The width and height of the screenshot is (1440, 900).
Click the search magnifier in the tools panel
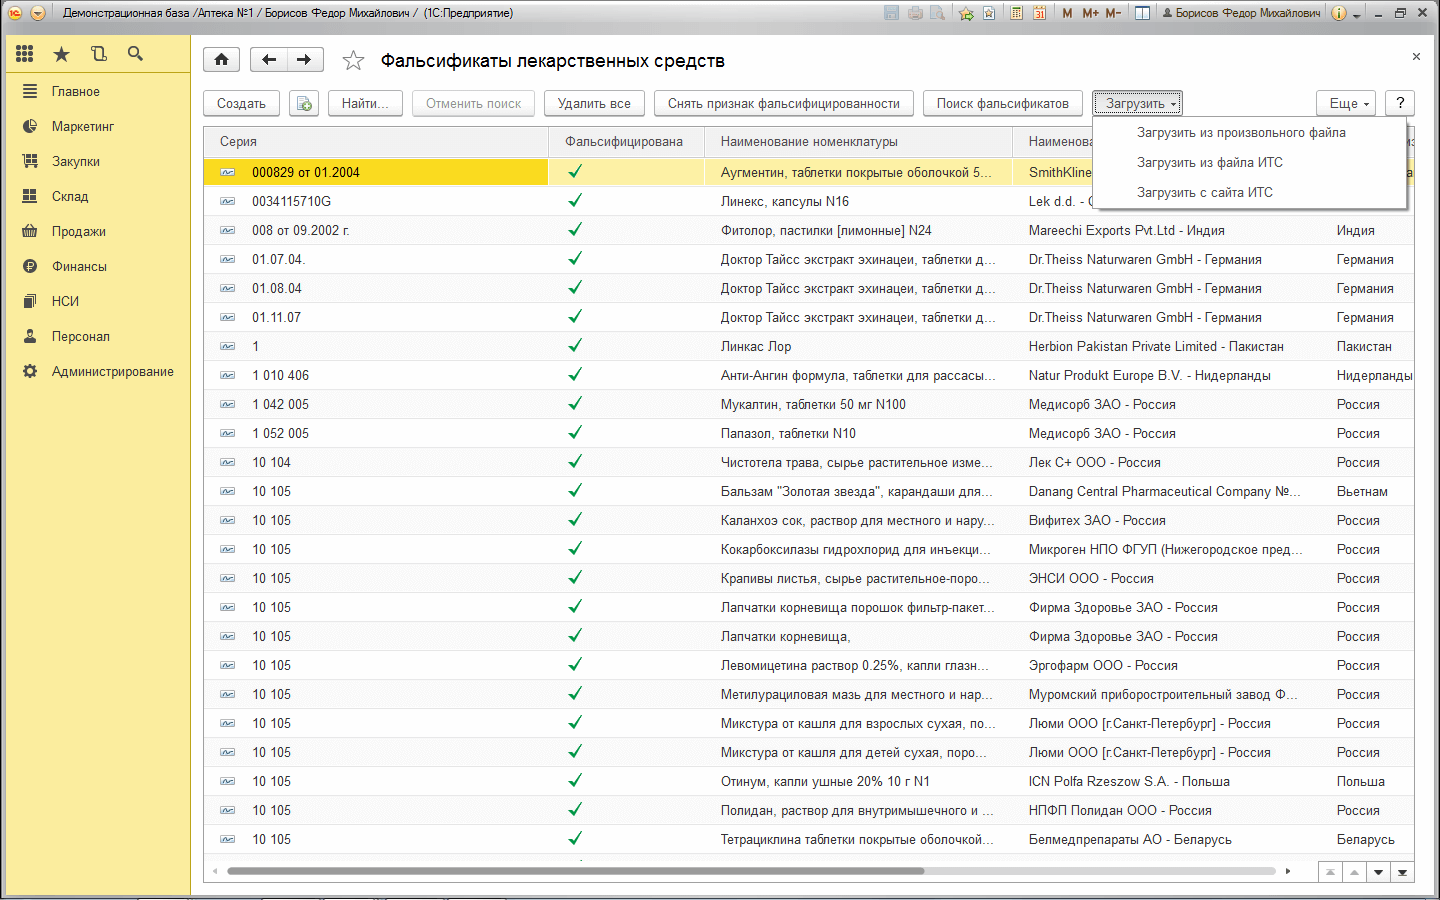click(135, 54)
